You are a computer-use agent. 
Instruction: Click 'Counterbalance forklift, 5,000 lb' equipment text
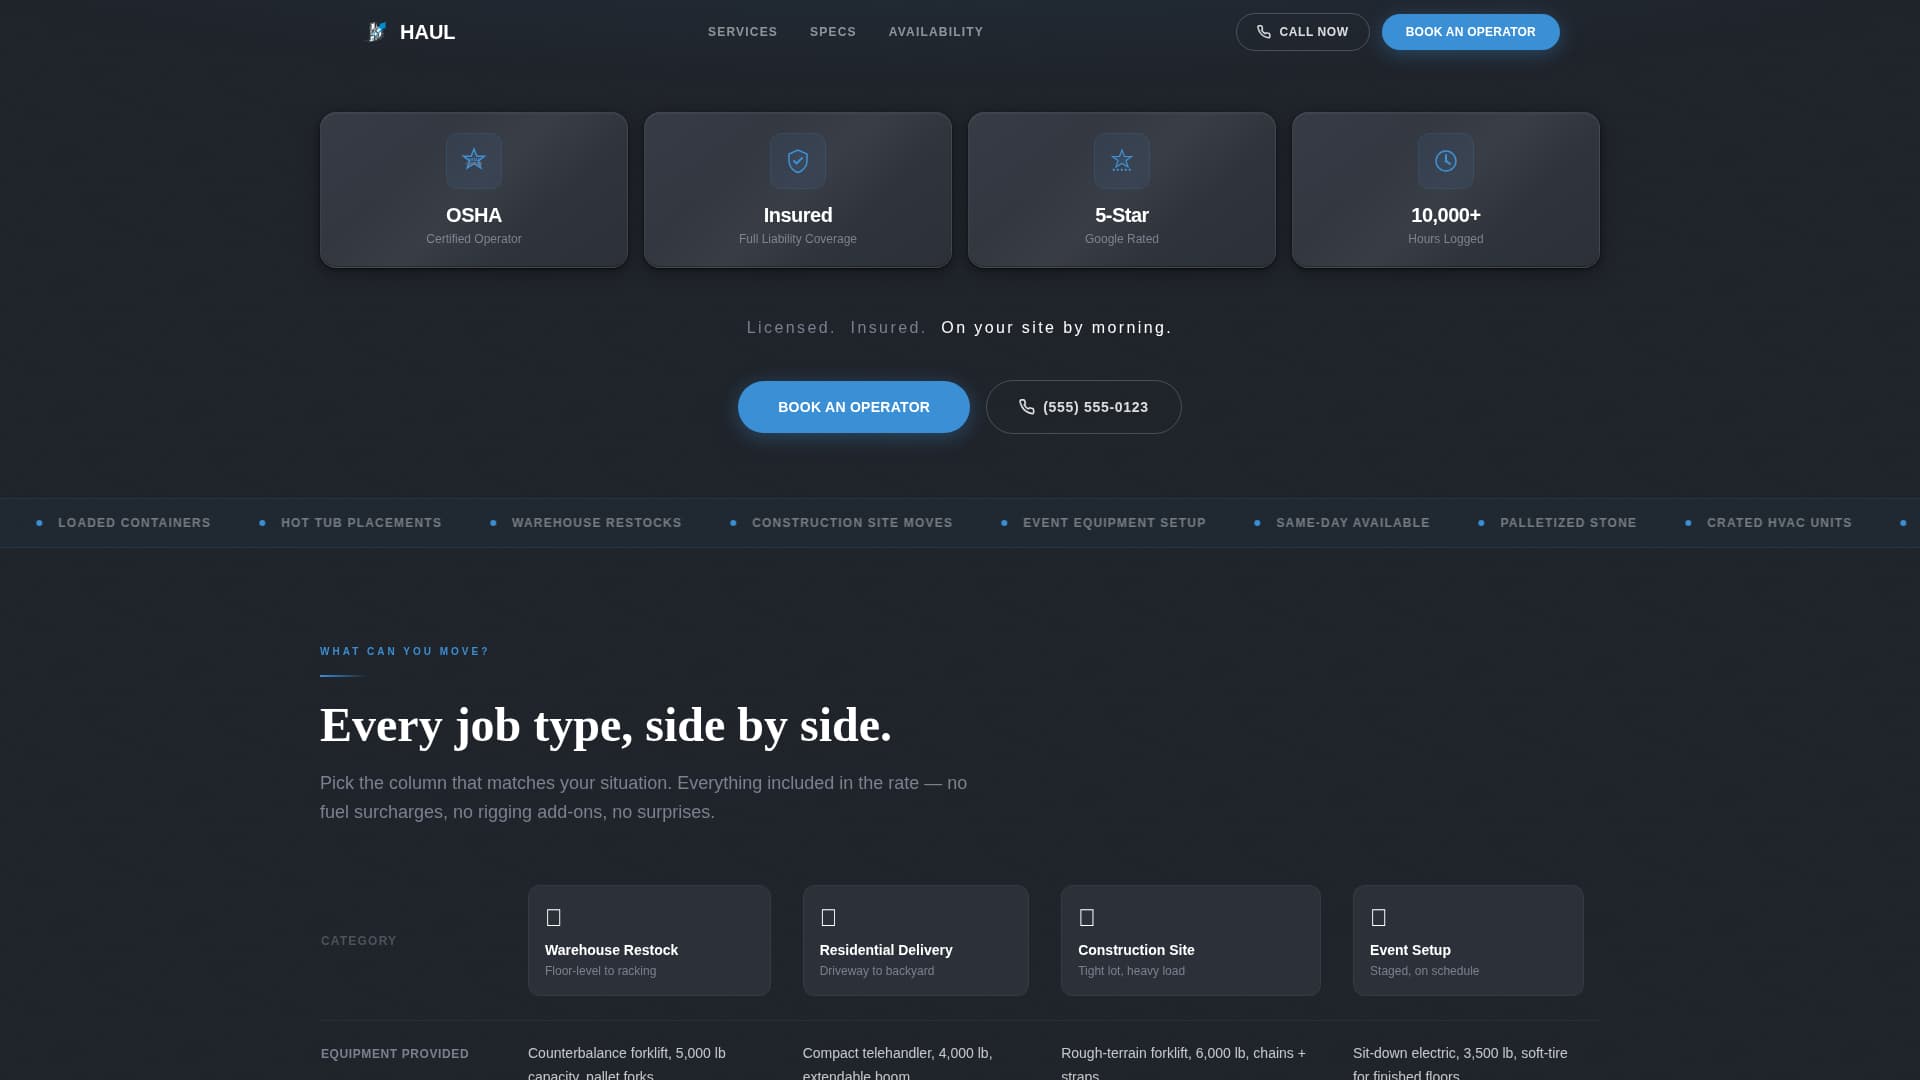click(627, 1053)
